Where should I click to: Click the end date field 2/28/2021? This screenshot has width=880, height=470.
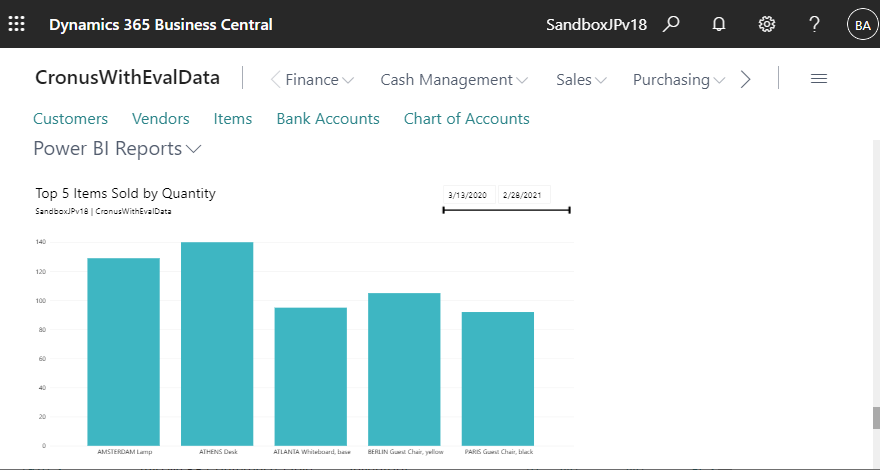[x=524, y=195]
